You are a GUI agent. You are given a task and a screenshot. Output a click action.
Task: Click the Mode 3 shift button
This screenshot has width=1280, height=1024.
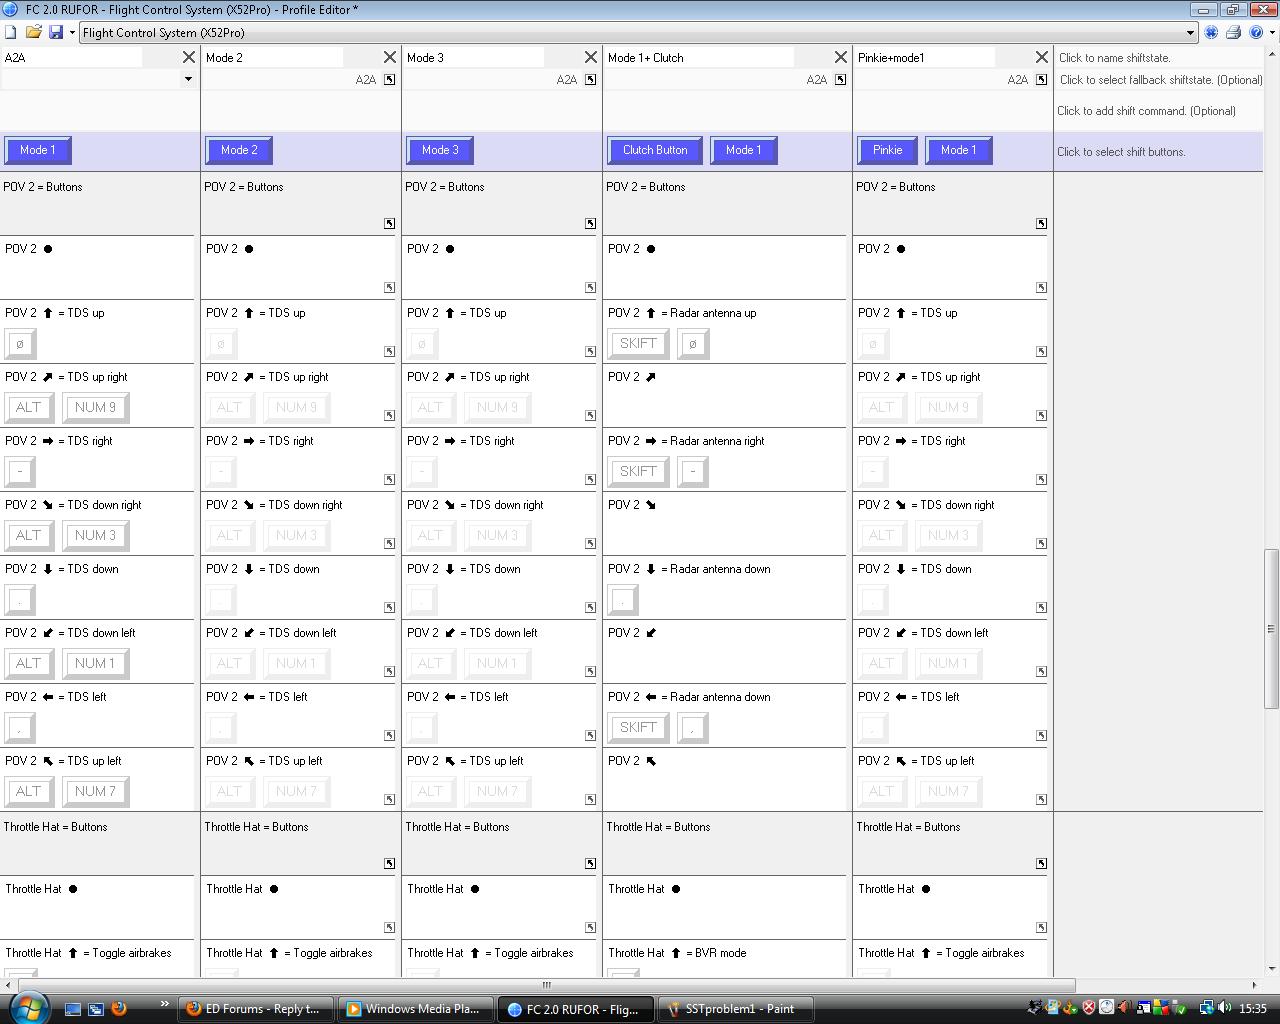(x=440, y=150)
